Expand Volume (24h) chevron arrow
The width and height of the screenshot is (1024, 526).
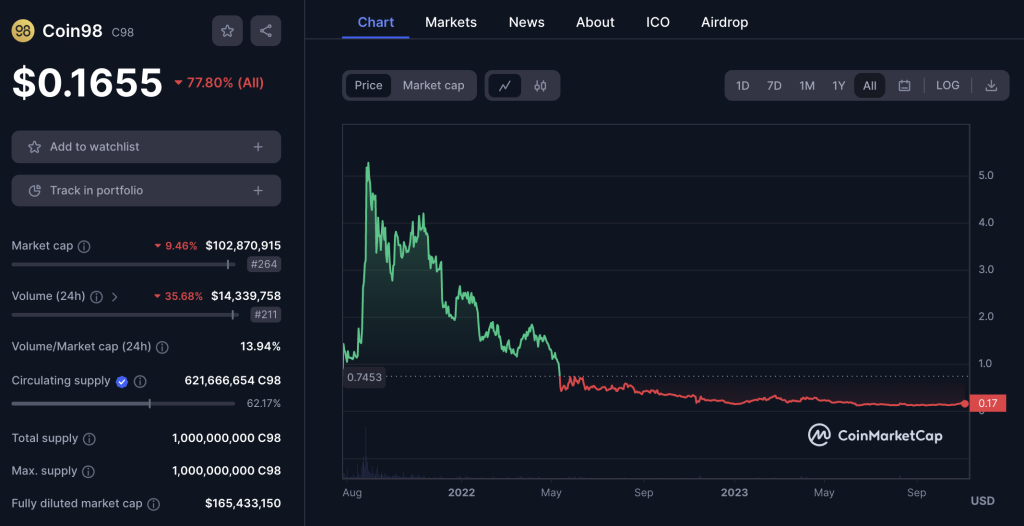[114, 297]
